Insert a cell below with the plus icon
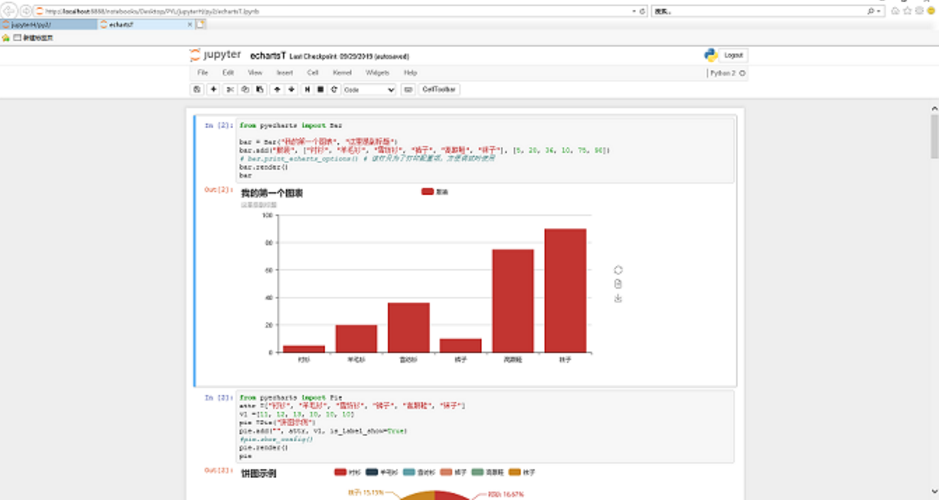This screenshot has width=939, height=501. click(213, 89)
